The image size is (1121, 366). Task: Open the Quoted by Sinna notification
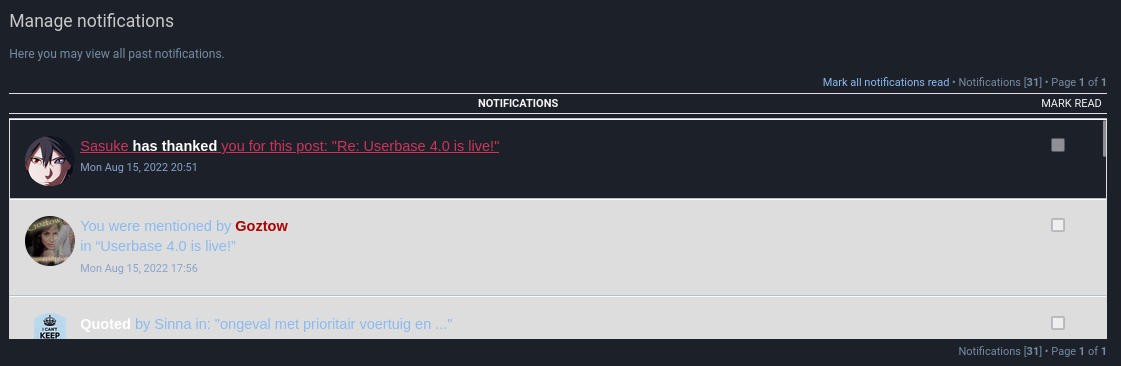(x=266, y=325)
